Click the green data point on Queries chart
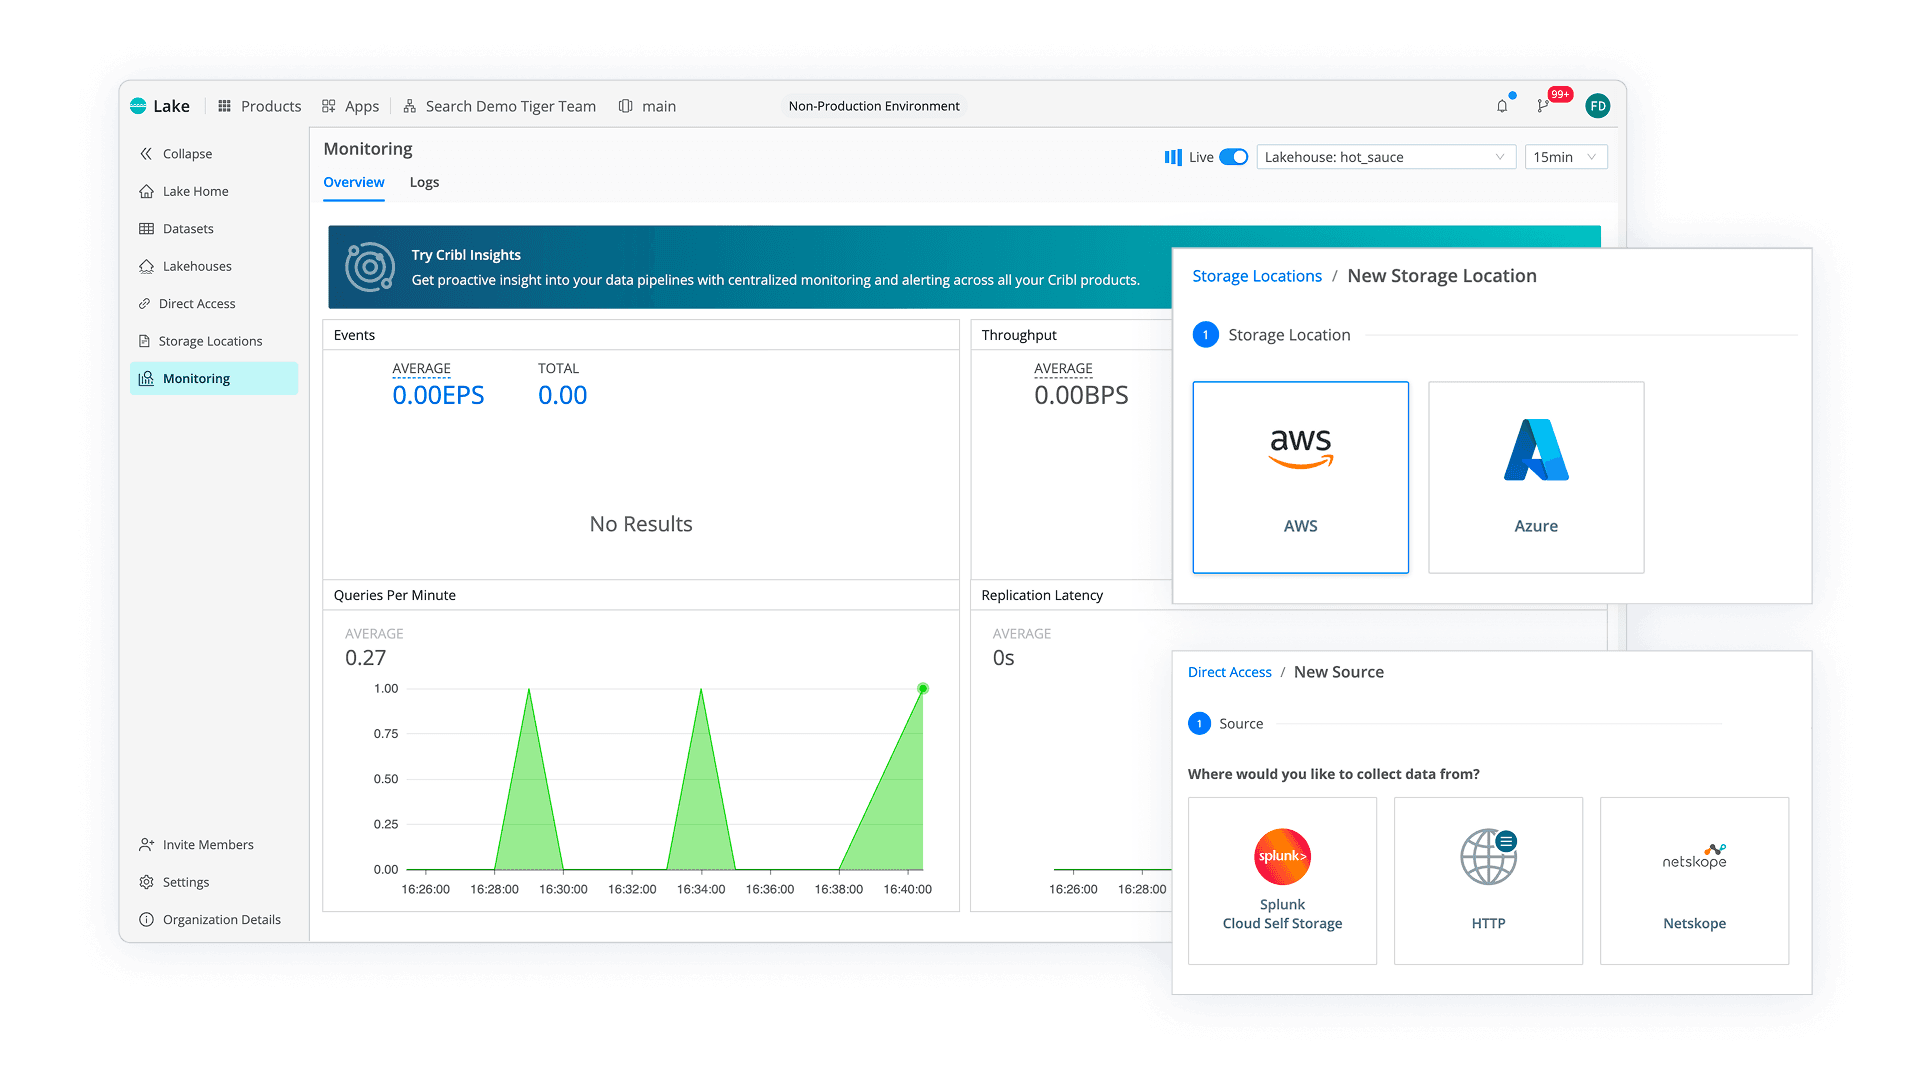 tap(923, 688)
